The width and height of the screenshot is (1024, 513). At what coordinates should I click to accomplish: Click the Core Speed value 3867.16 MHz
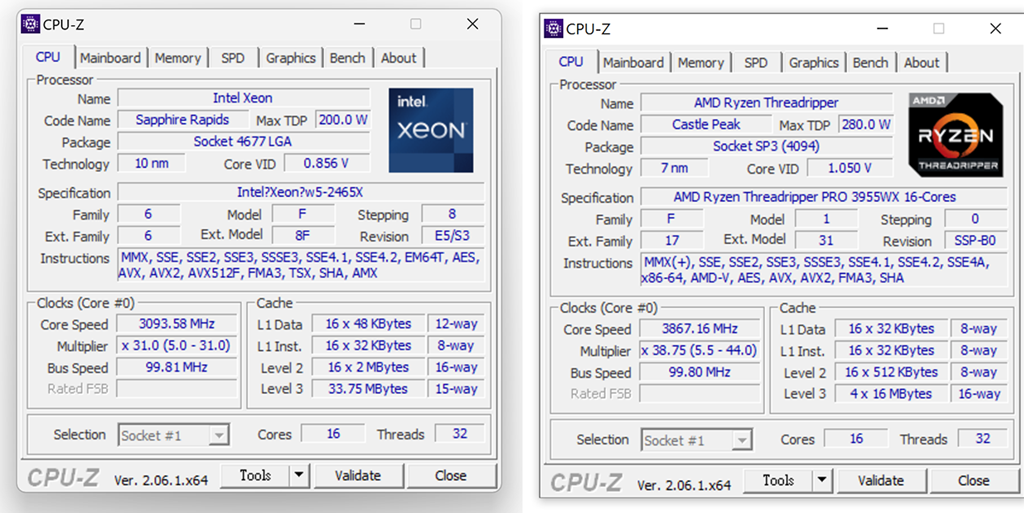click(700, 329)
